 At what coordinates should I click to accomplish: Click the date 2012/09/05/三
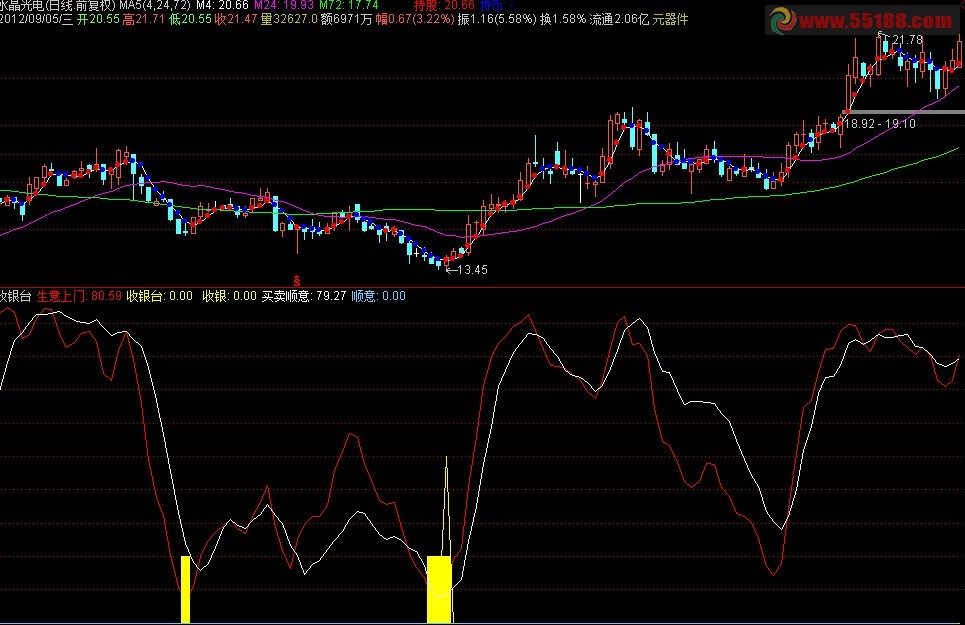pos(36,19)
